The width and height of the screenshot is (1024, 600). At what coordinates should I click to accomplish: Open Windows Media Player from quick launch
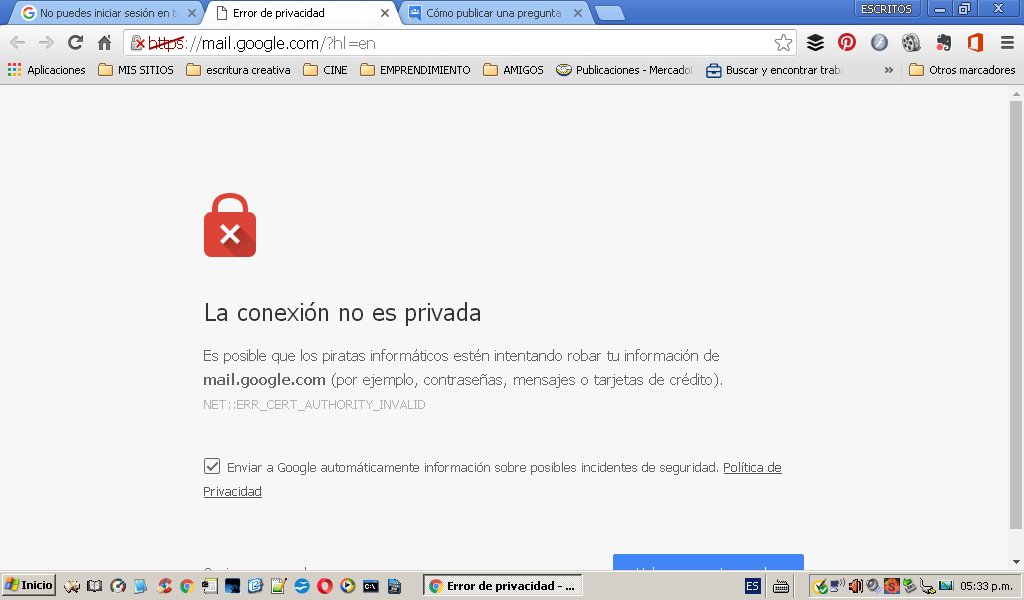point(347,586)
